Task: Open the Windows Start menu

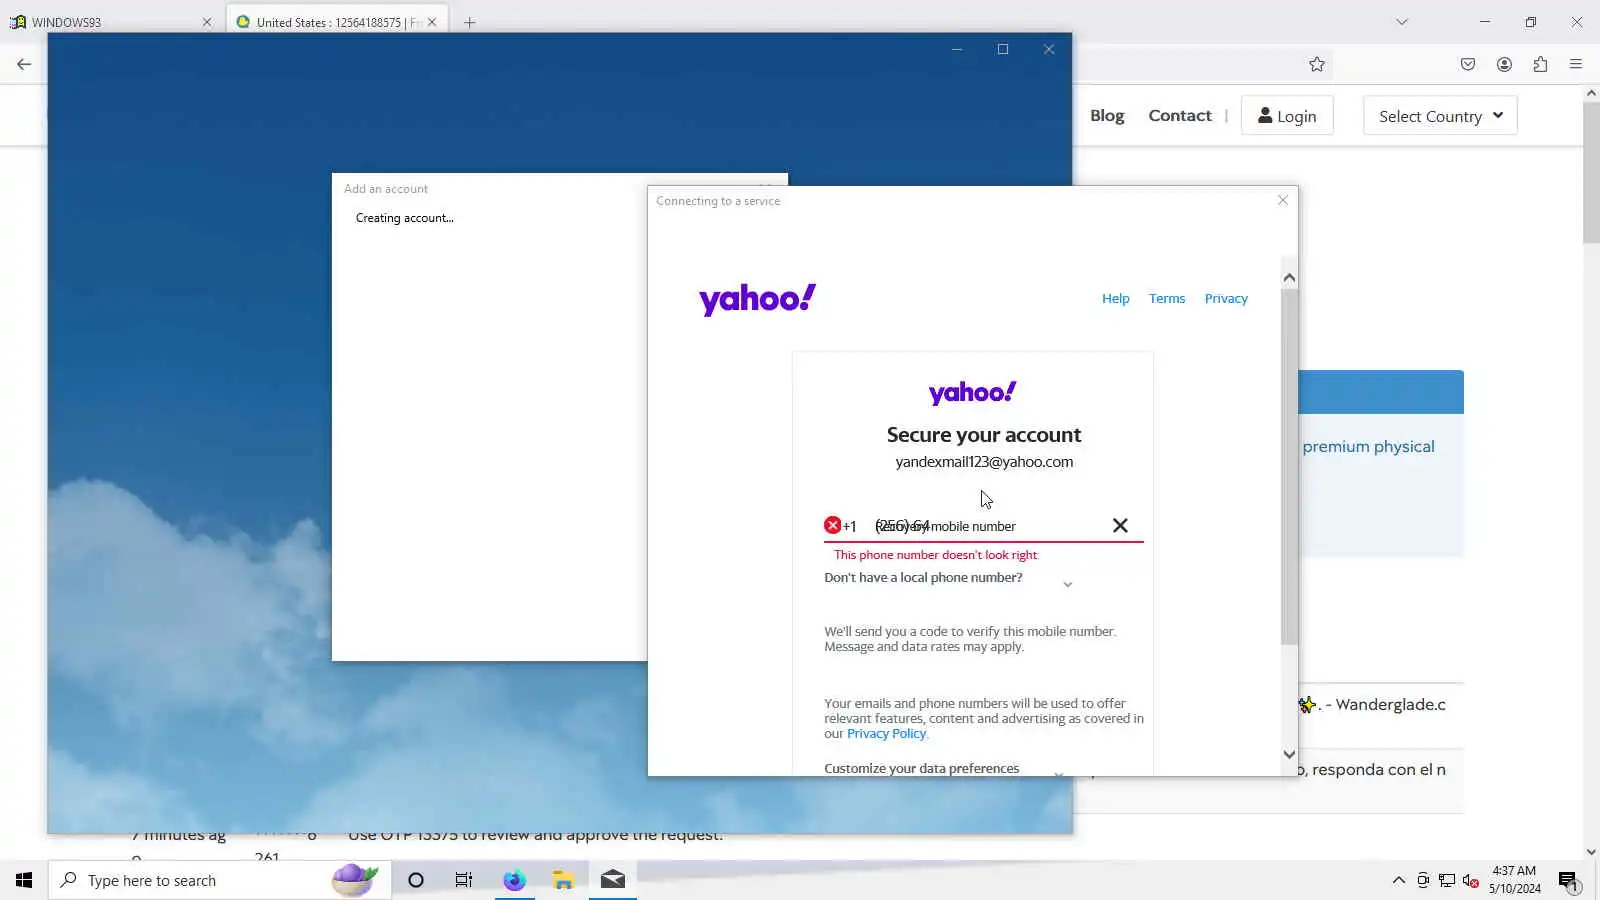Action: (x=24, y=880)
